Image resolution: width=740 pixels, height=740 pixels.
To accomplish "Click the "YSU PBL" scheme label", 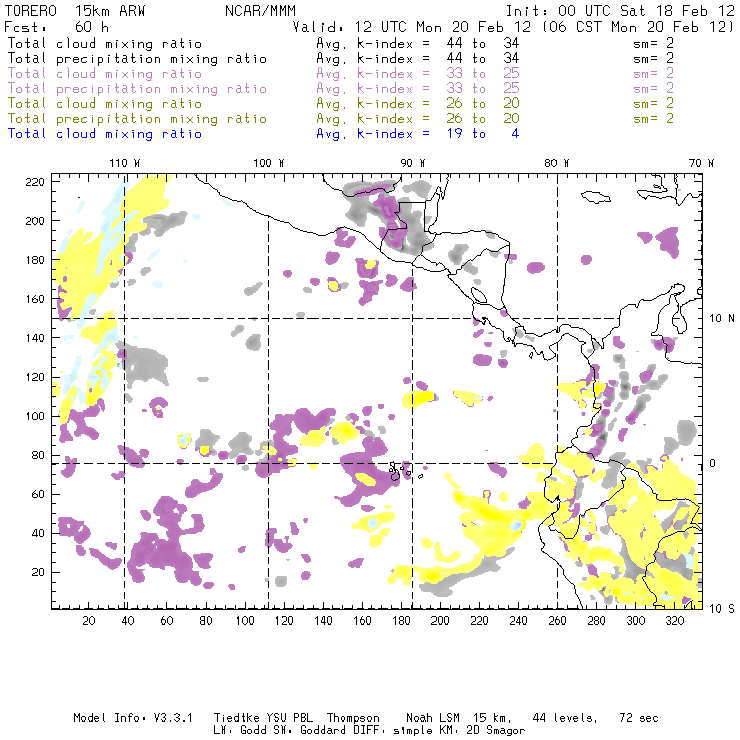I will (x=290, y=718).
